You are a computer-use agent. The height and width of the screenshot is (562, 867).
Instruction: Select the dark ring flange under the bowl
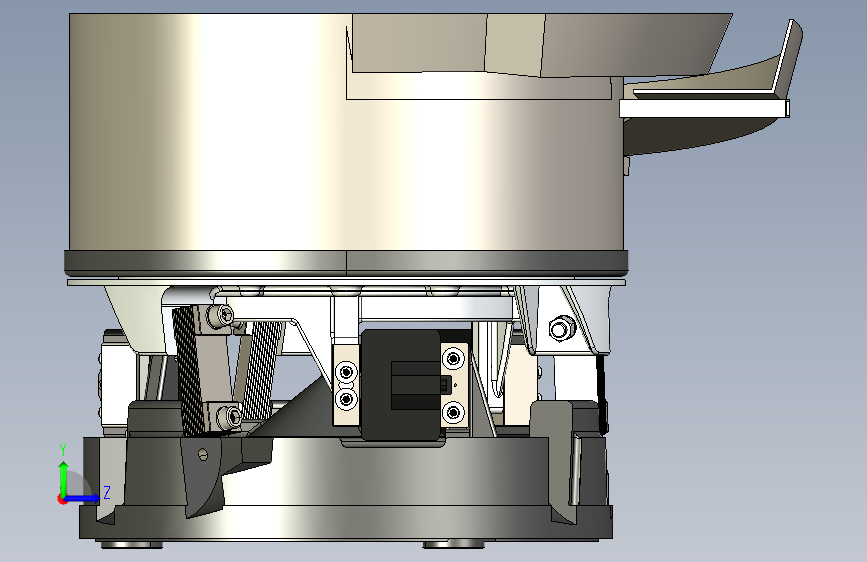click(346, 262)
